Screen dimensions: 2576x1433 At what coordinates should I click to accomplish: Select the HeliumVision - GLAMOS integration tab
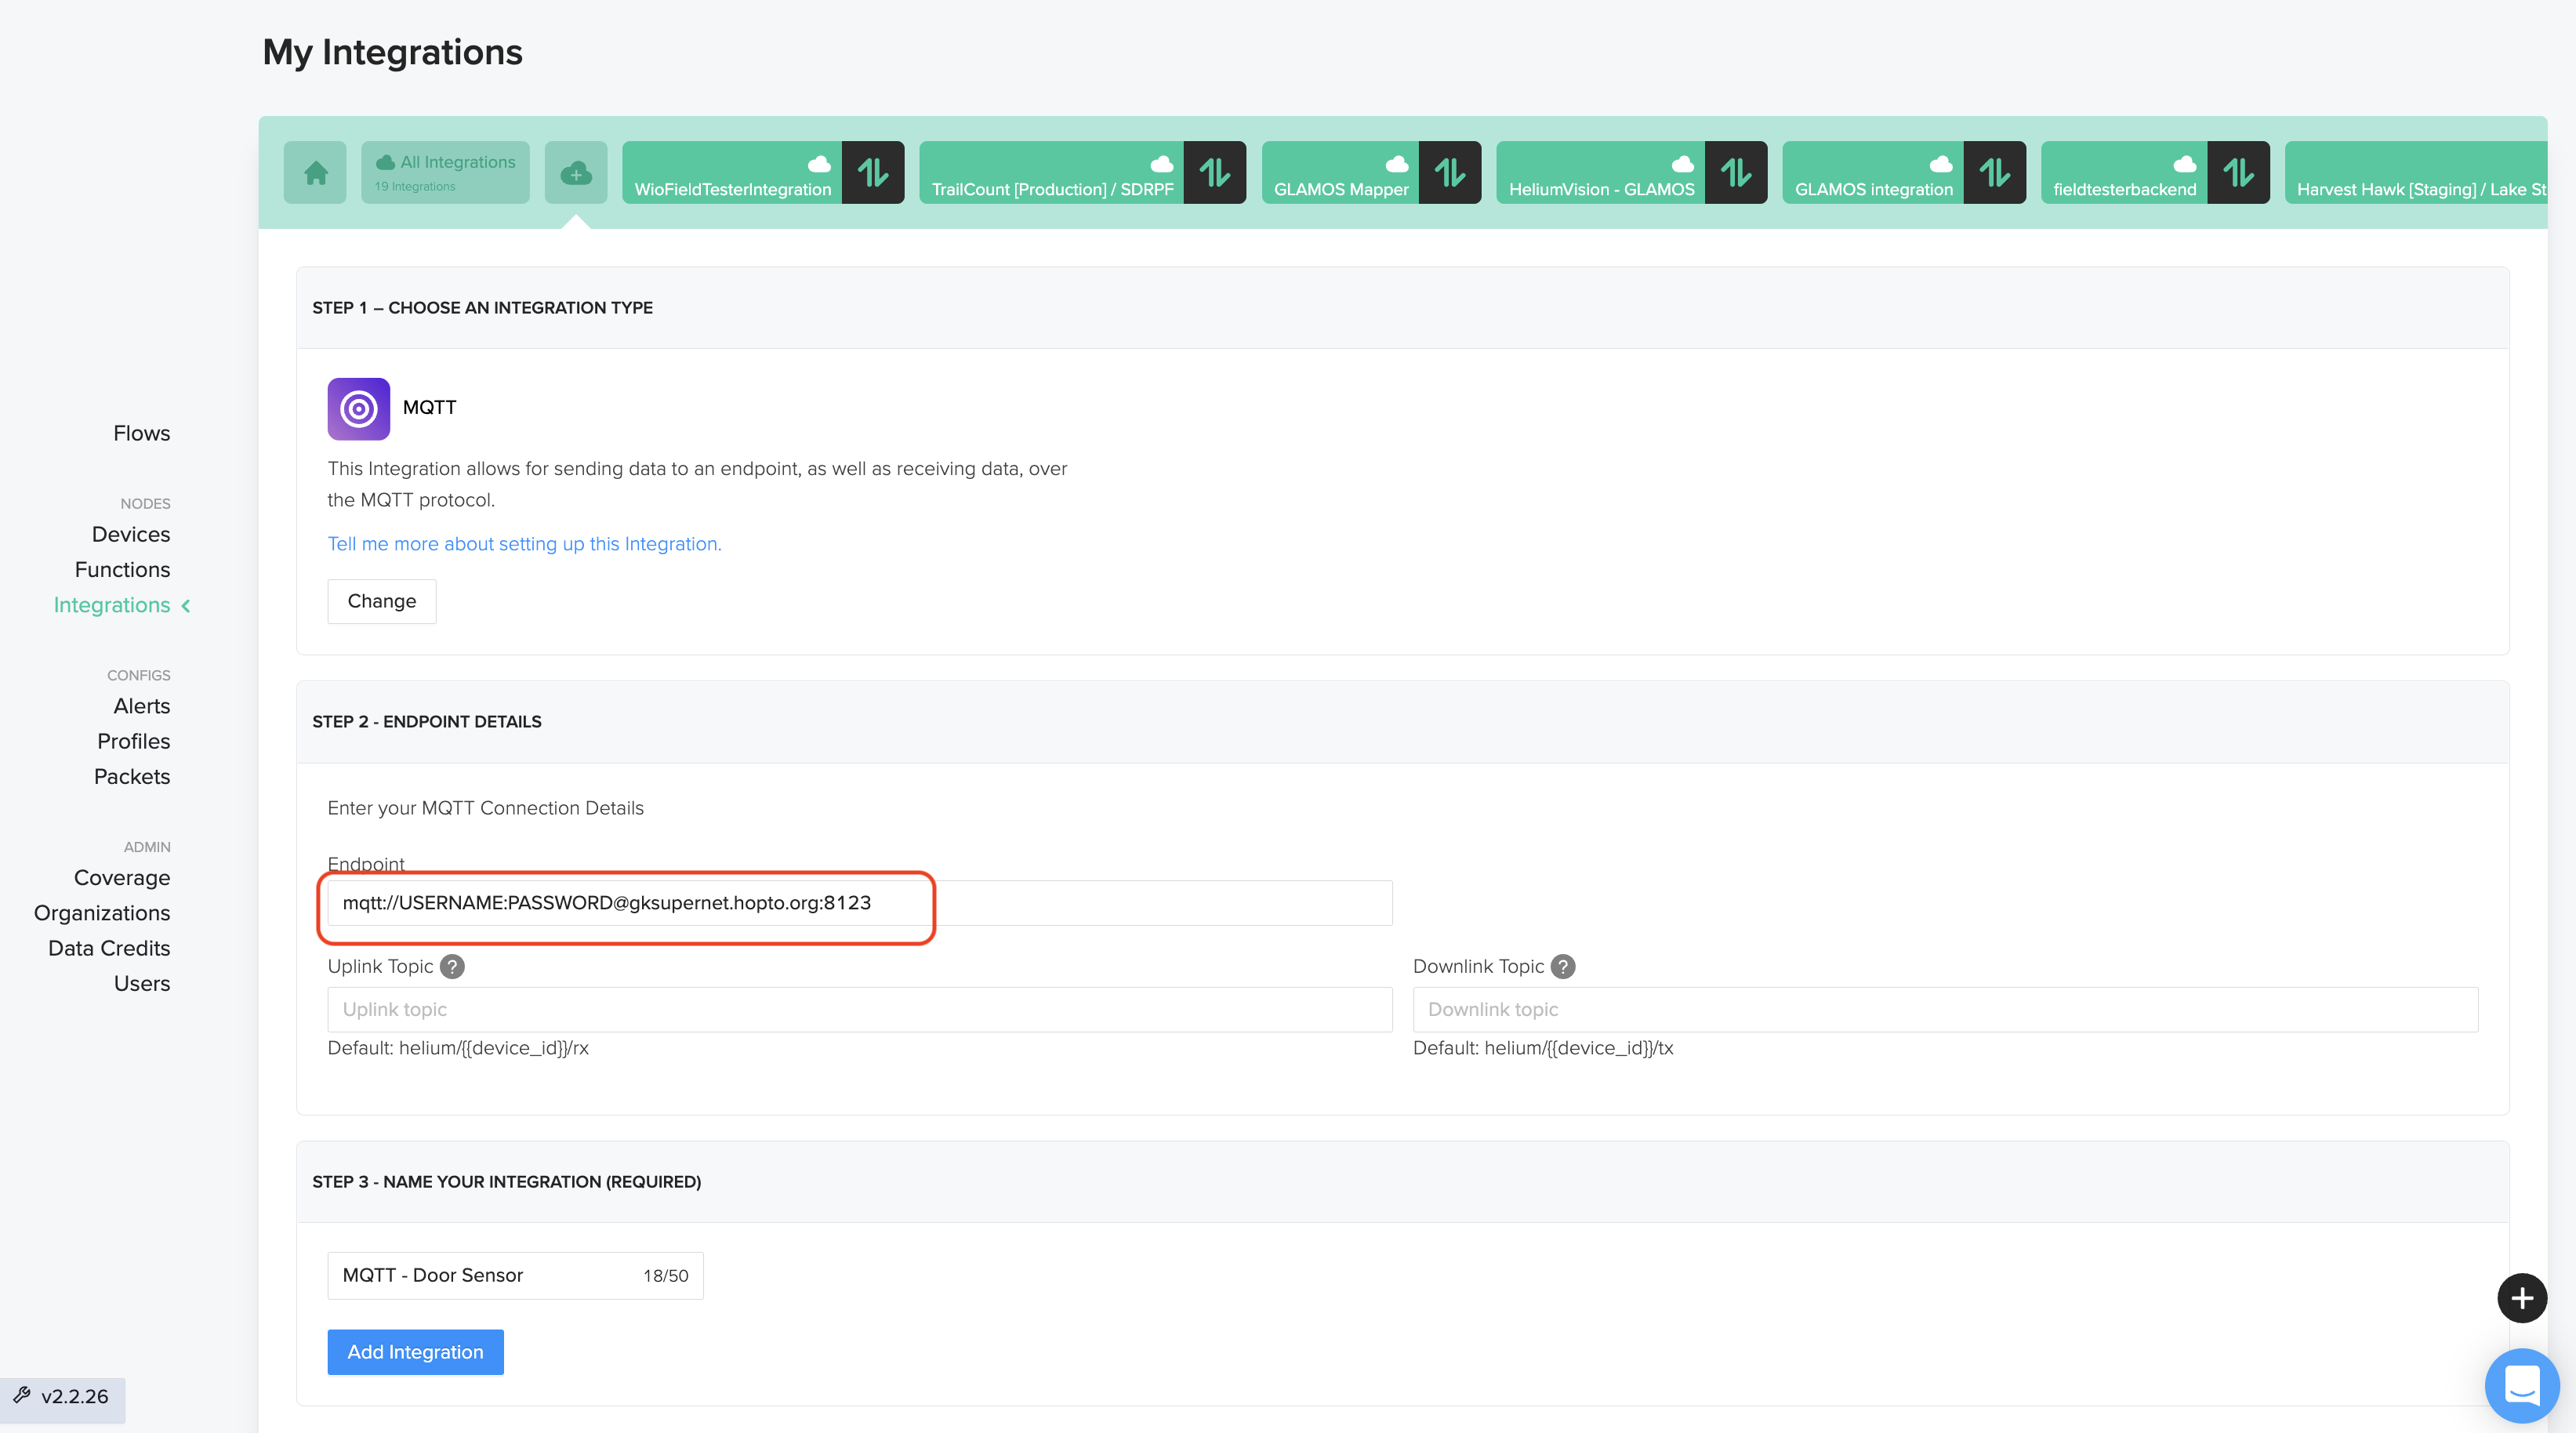point(1600,173)
